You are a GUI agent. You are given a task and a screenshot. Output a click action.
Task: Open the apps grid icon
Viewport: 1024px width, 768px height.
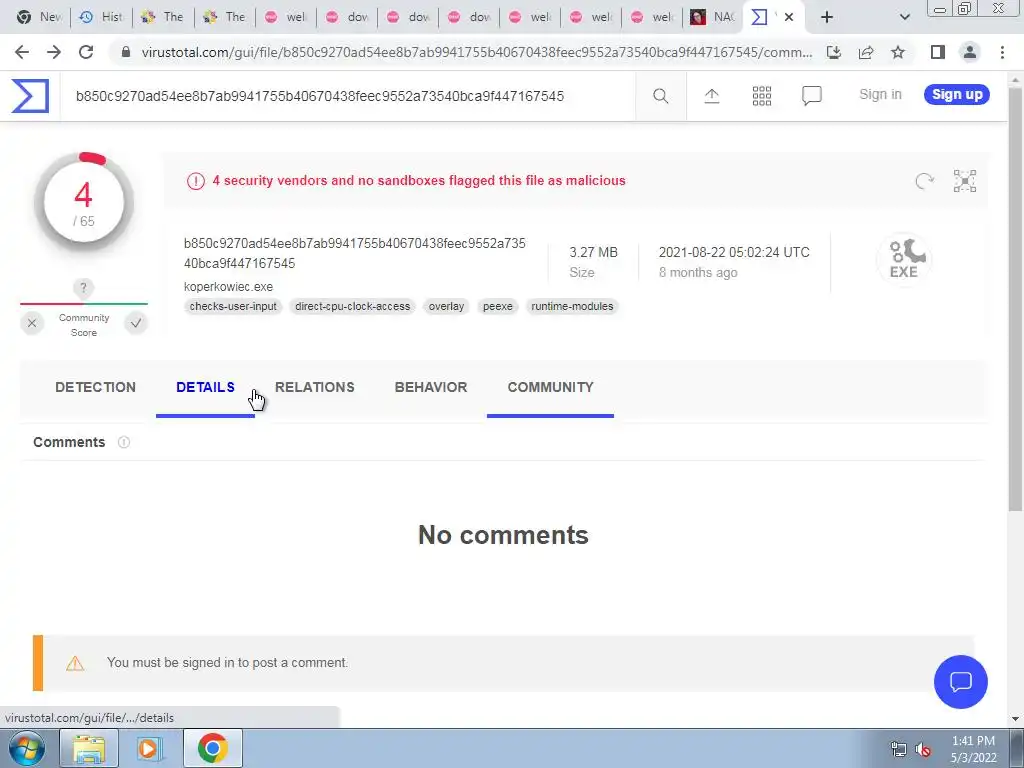[x=761, y=96]
